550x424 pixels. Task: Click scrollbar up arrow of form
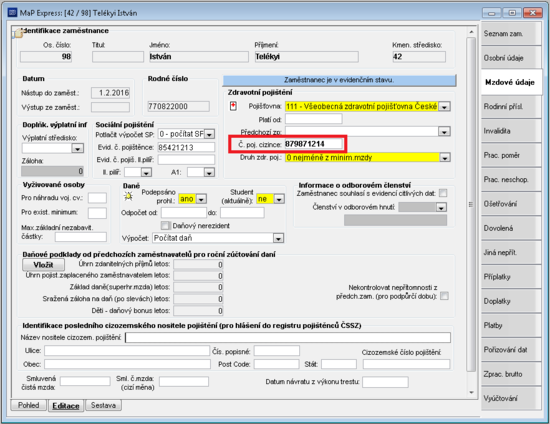(471, 32)
